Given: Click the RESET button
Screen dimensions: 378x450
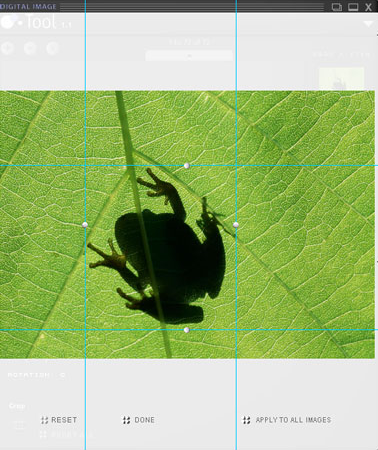Looking at the screenshot, I should tap(59, 420).
